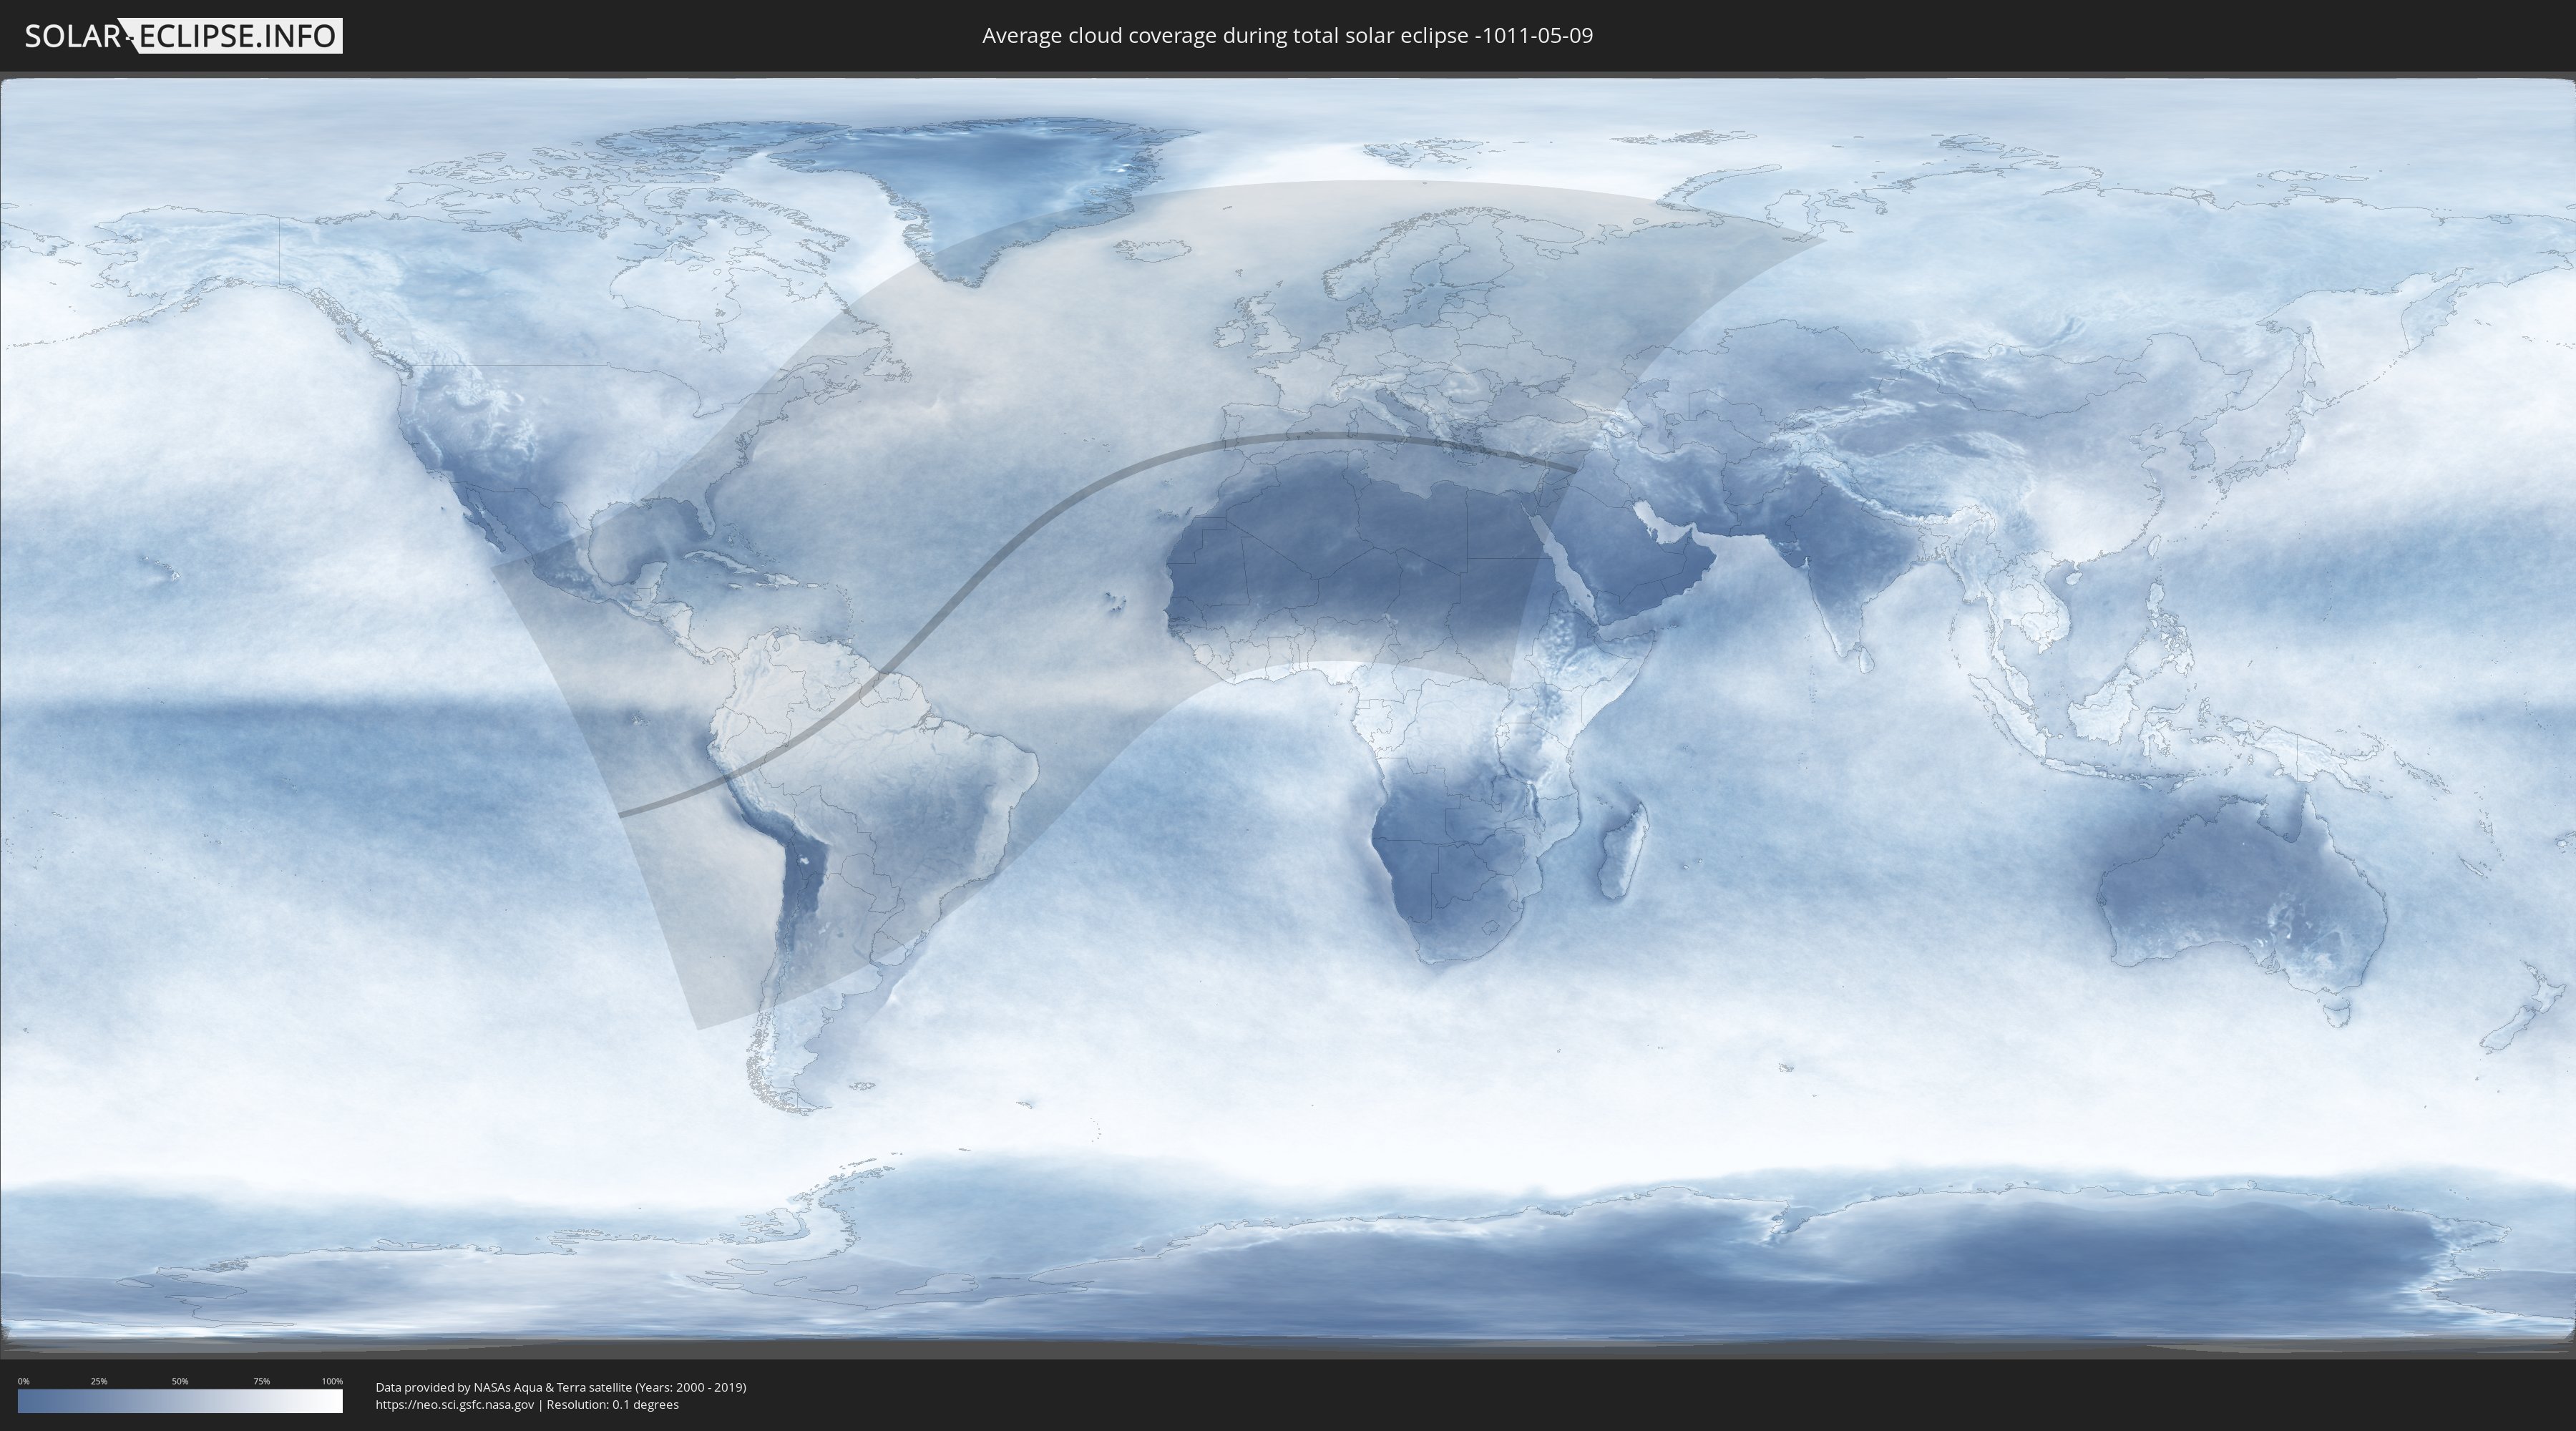Click the 75% label on the legend
Image resolution: width=2576 pixels, height=1431 pixels.
[x=261, y=1381]
